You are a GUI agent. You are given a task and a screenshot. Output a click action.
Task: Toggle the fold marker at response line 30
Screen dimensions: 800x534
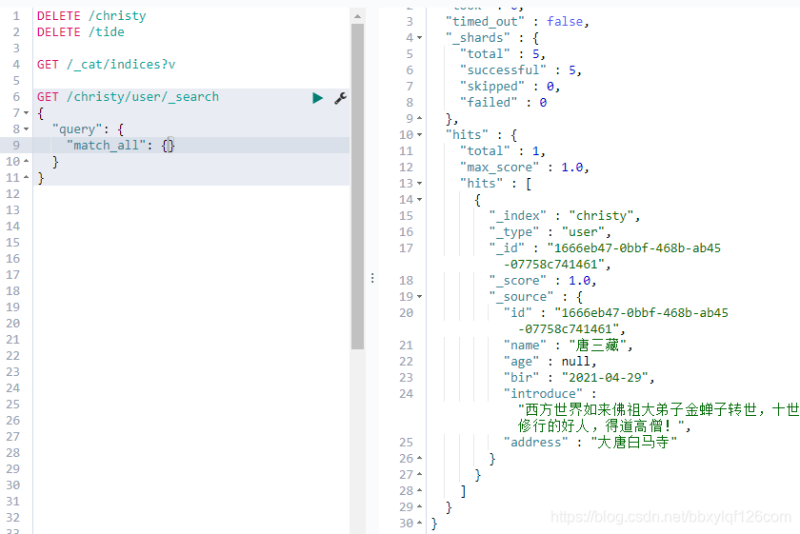coord(419,523)
